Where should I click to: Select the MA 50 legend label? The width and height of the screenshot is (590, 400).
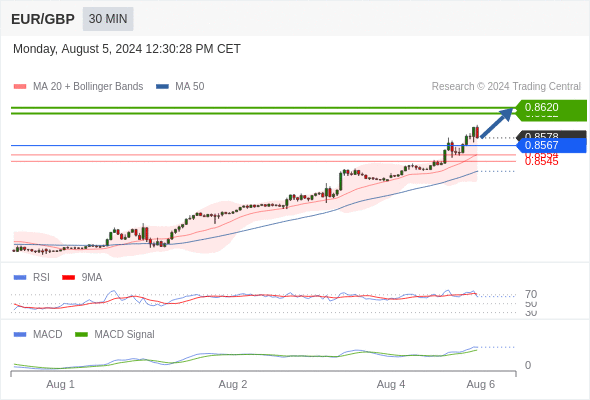190,87
